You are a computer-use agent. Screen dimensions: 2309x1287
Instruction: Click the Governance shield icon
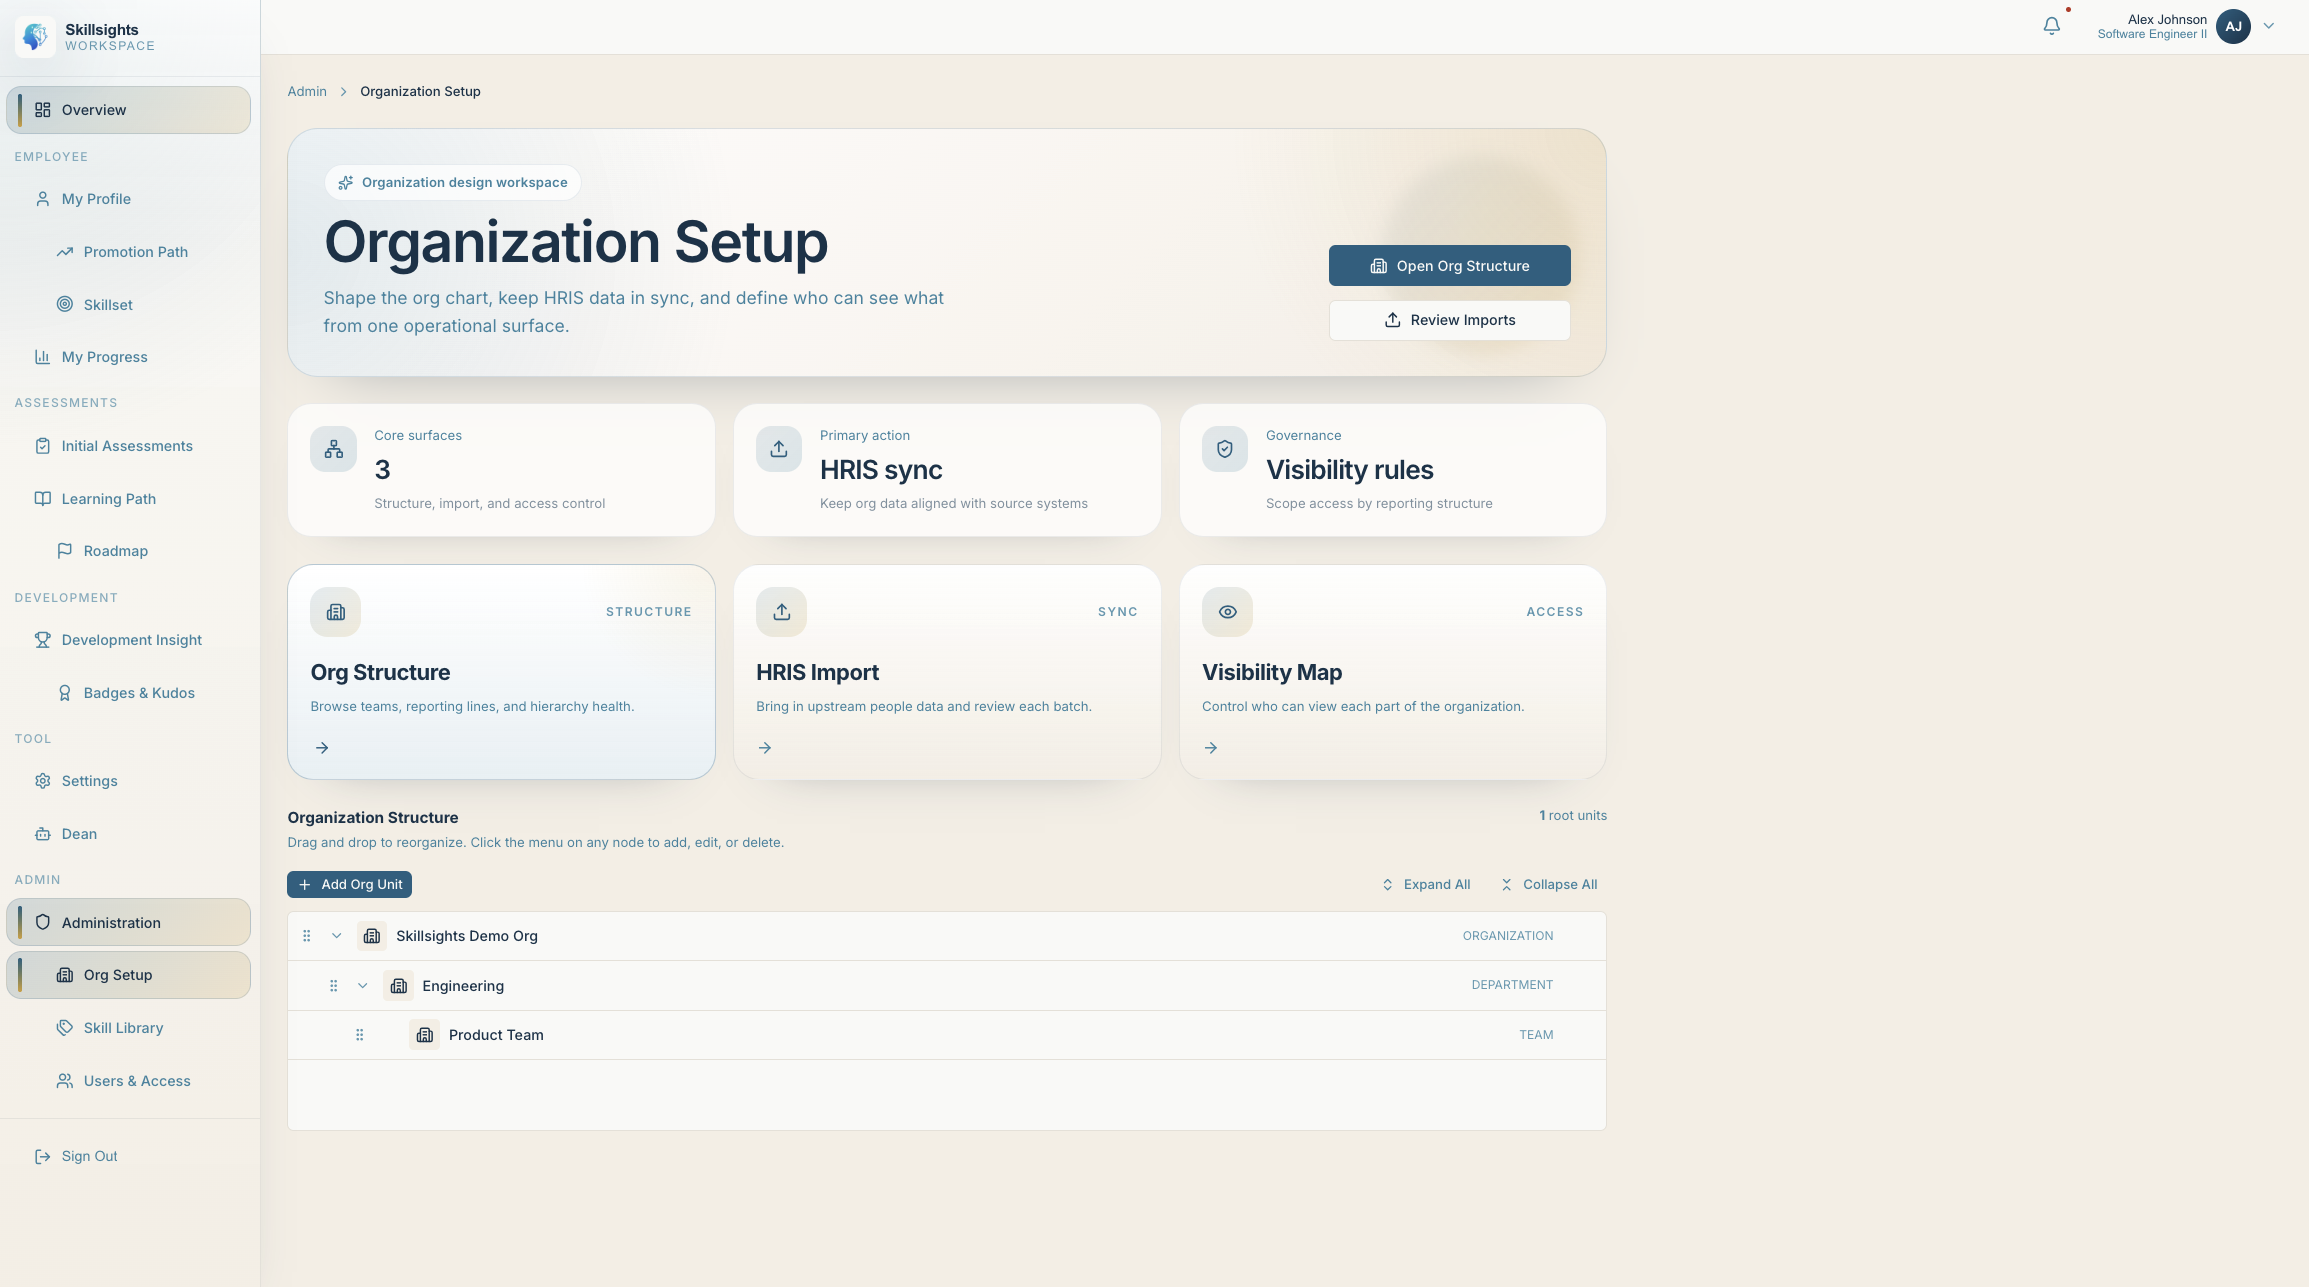tap(1224, 450)
